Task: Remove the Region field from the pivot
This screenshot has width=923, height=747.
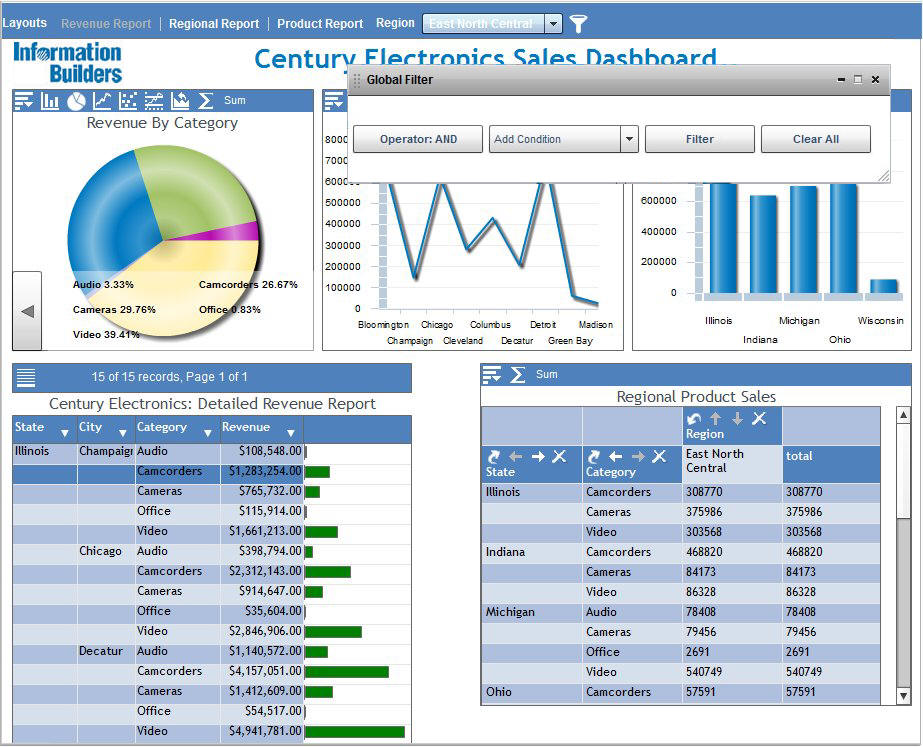Action: (x=759, y=418)
